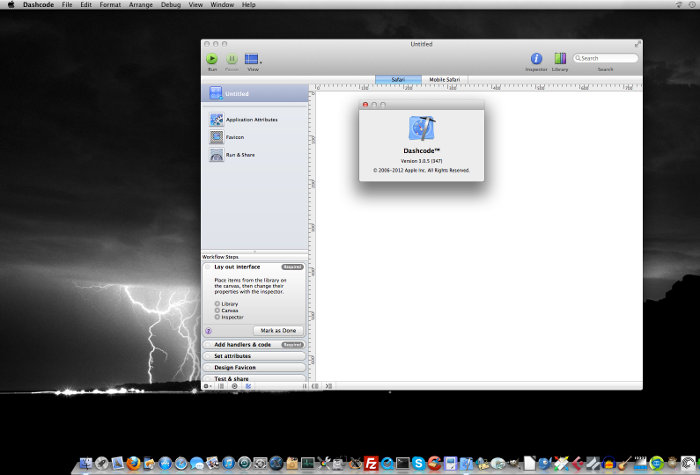The image size is (700, 475).
Task: Open the File menu
Action: (x=67, y=4)
